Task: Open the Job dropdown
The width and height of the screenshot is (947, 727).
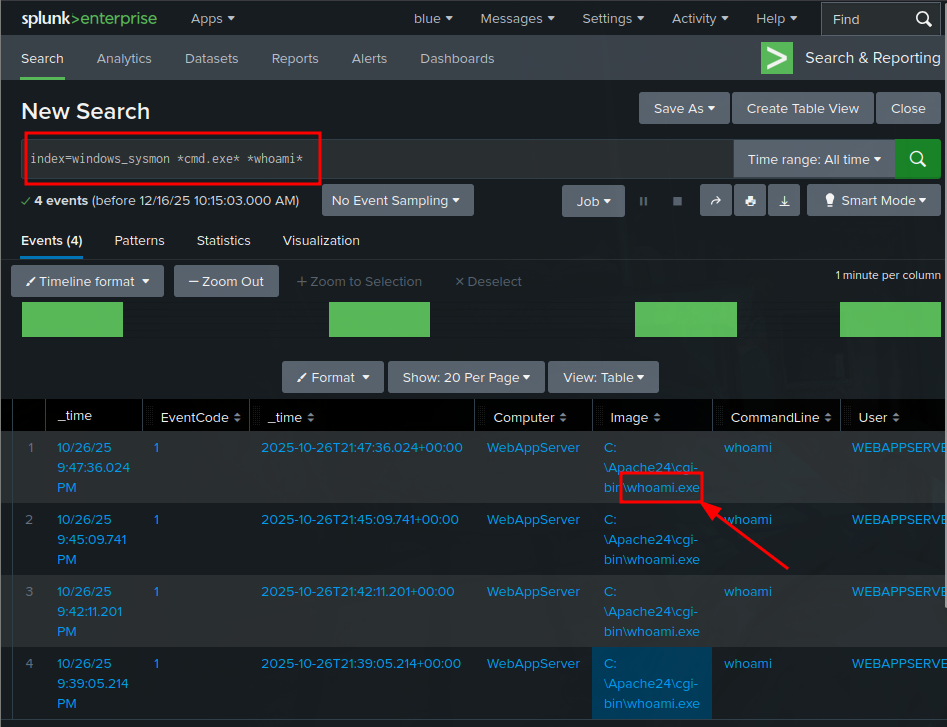Action: click(593, 201)
